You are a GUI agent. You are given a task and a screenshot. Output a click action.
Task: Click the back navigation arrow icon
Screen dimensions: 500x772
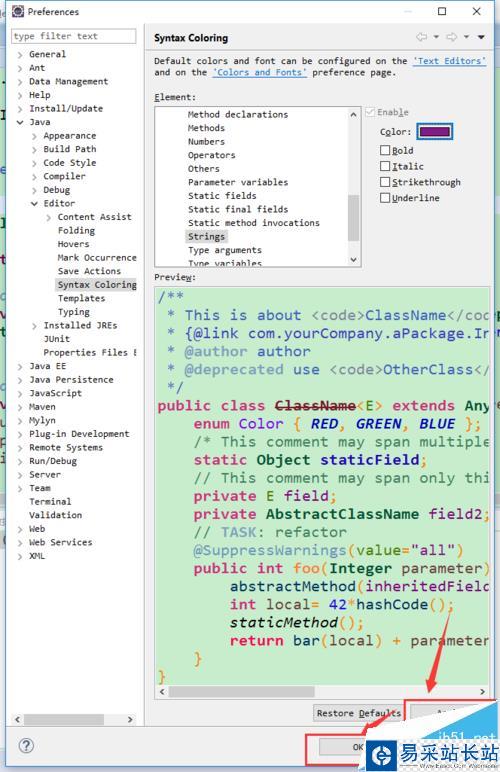click(x=422, y=37)
